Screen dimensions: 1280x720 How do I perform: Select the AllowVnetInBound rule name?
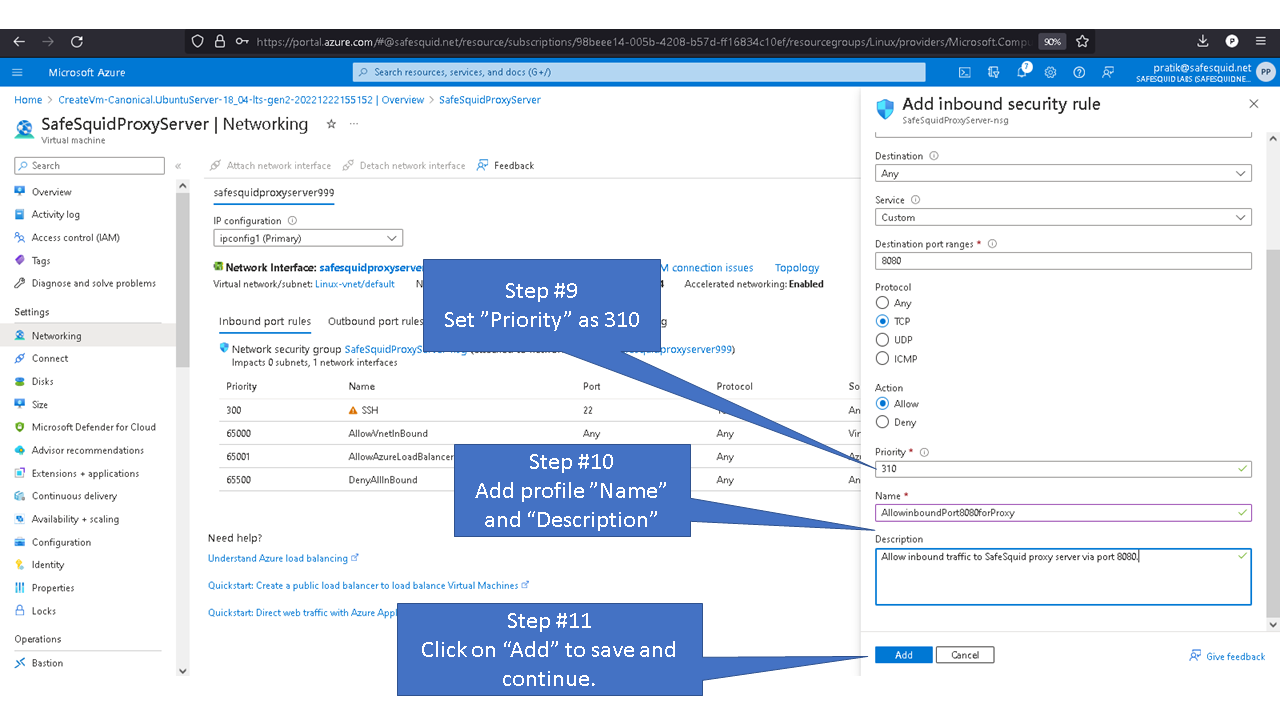[x=388, y=433]
